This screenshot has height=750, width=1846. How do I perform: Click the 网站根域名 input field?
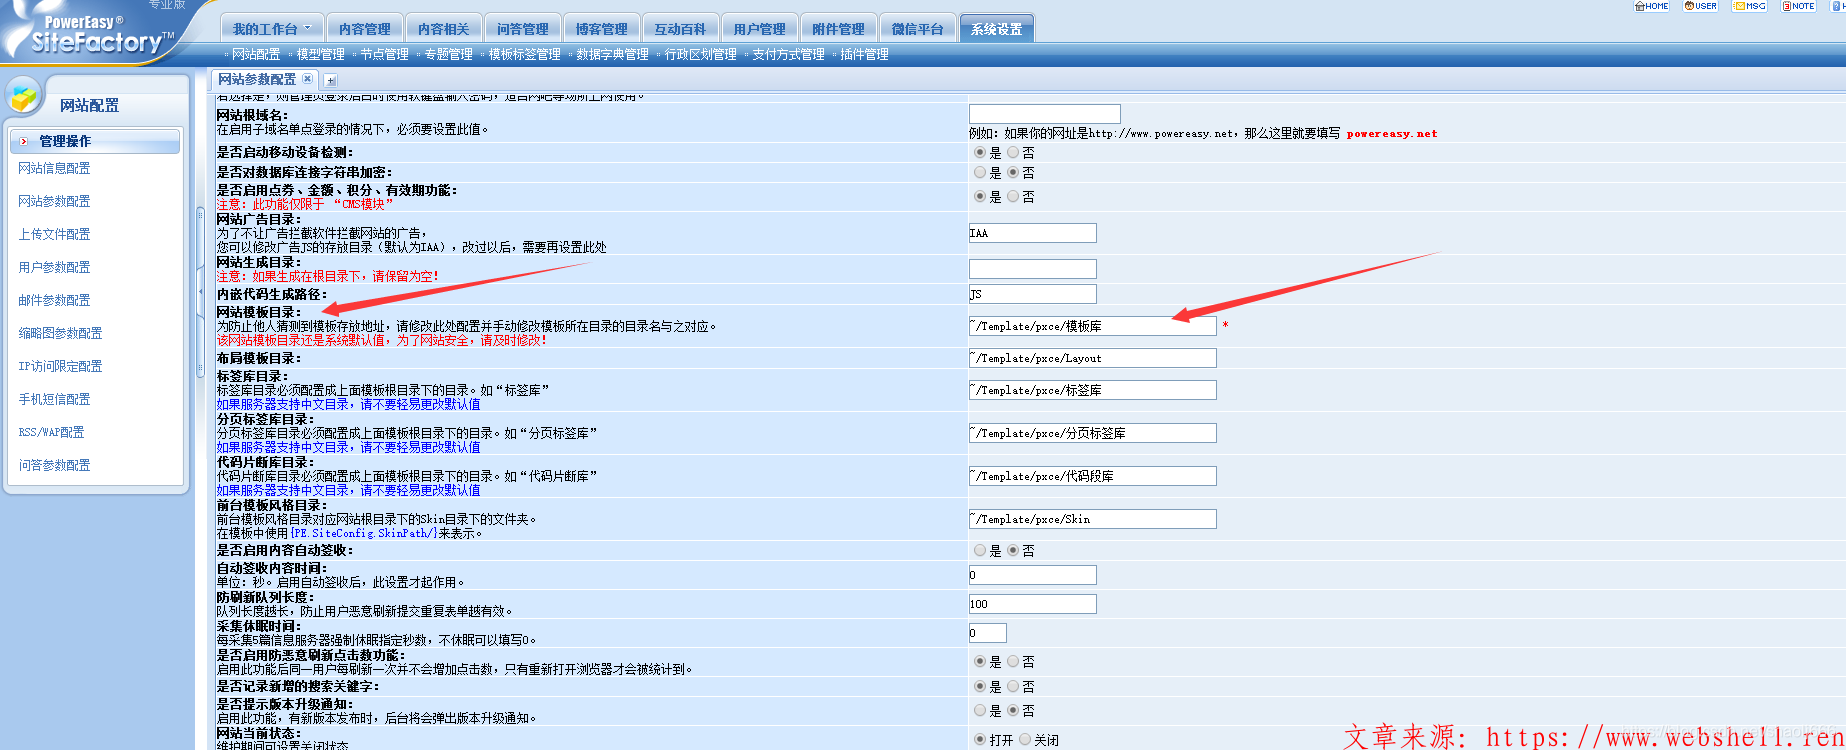[1045, 114]
